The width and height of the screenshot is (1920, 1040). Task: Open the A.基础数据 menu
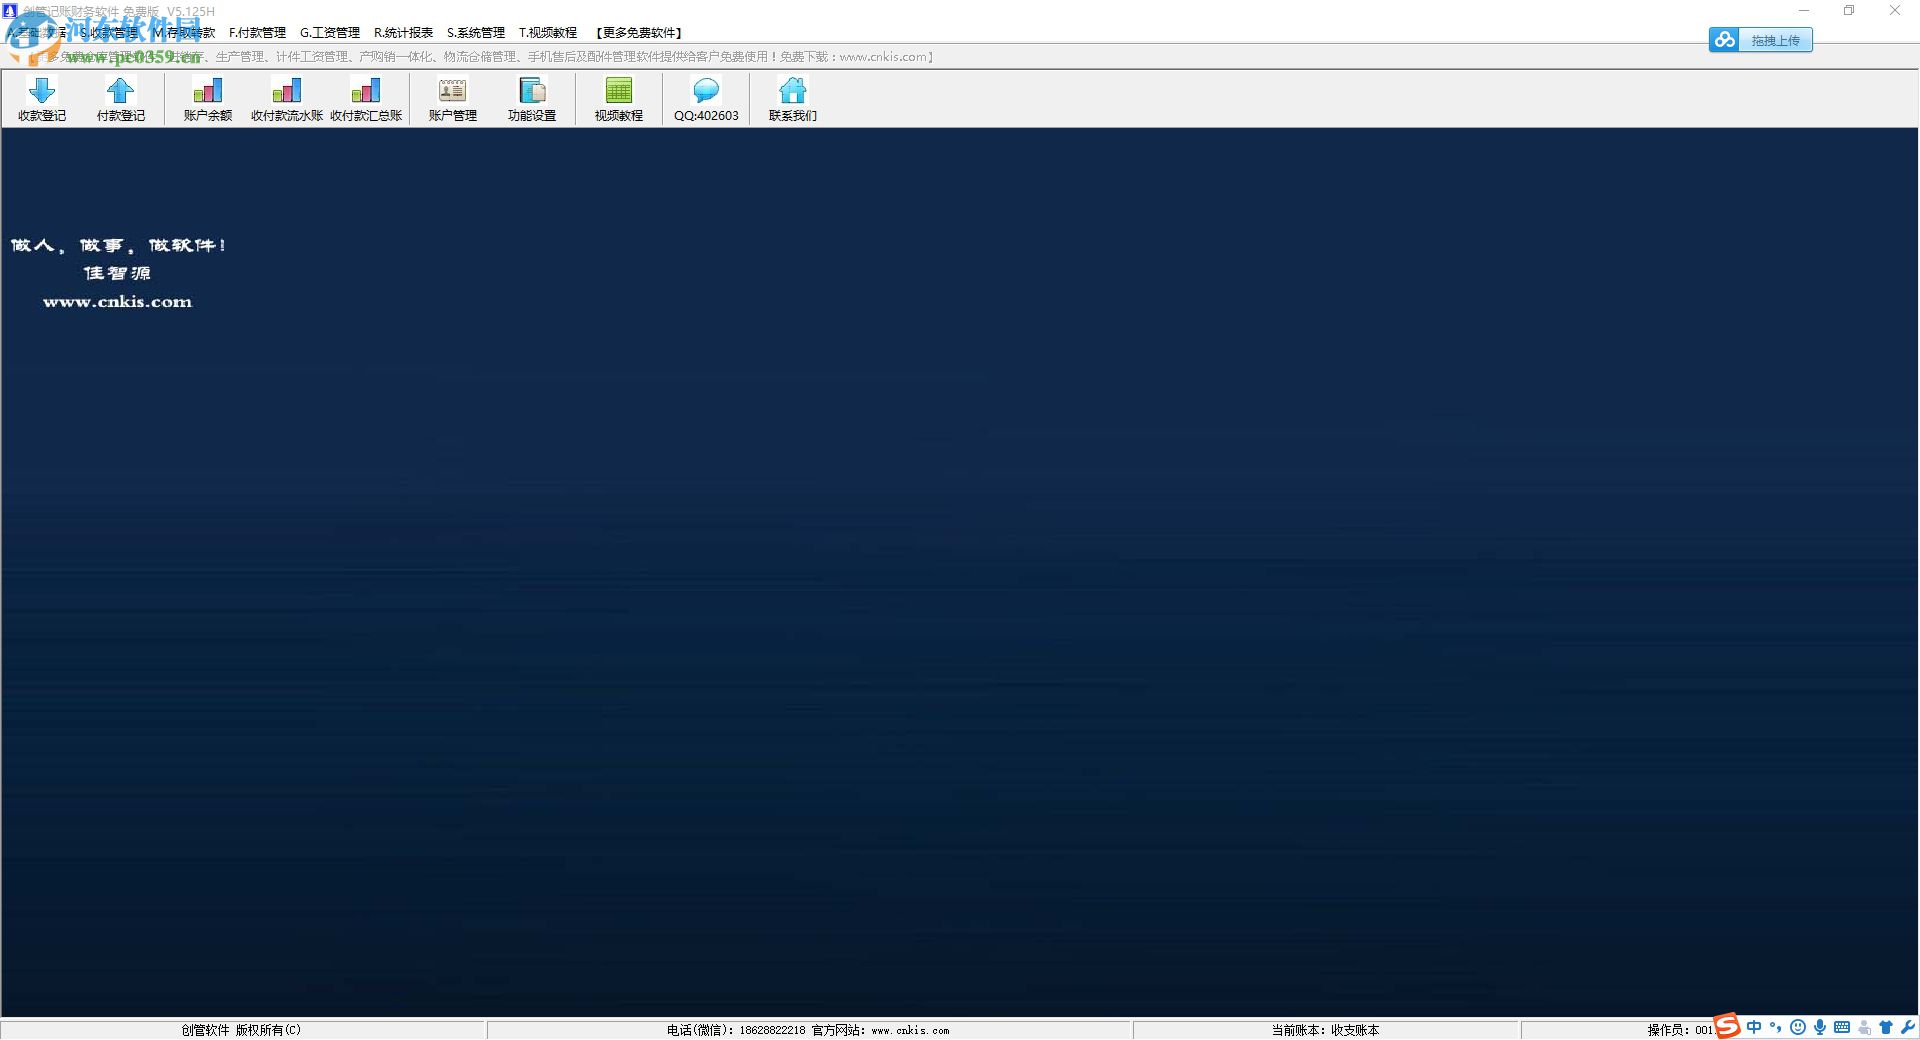pos(38,33)
